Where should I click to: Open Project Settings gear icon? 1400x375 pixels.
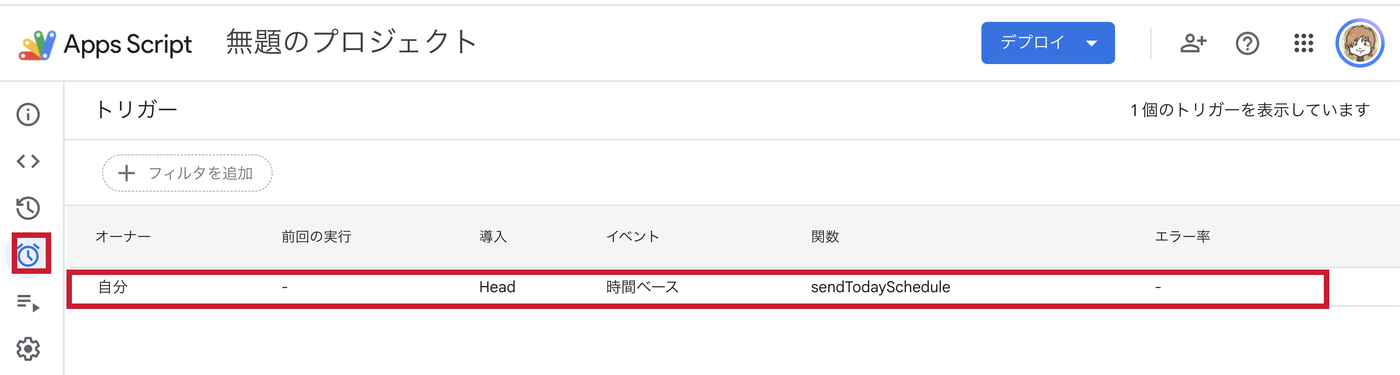pyautogui.click(x=28, y=349)
